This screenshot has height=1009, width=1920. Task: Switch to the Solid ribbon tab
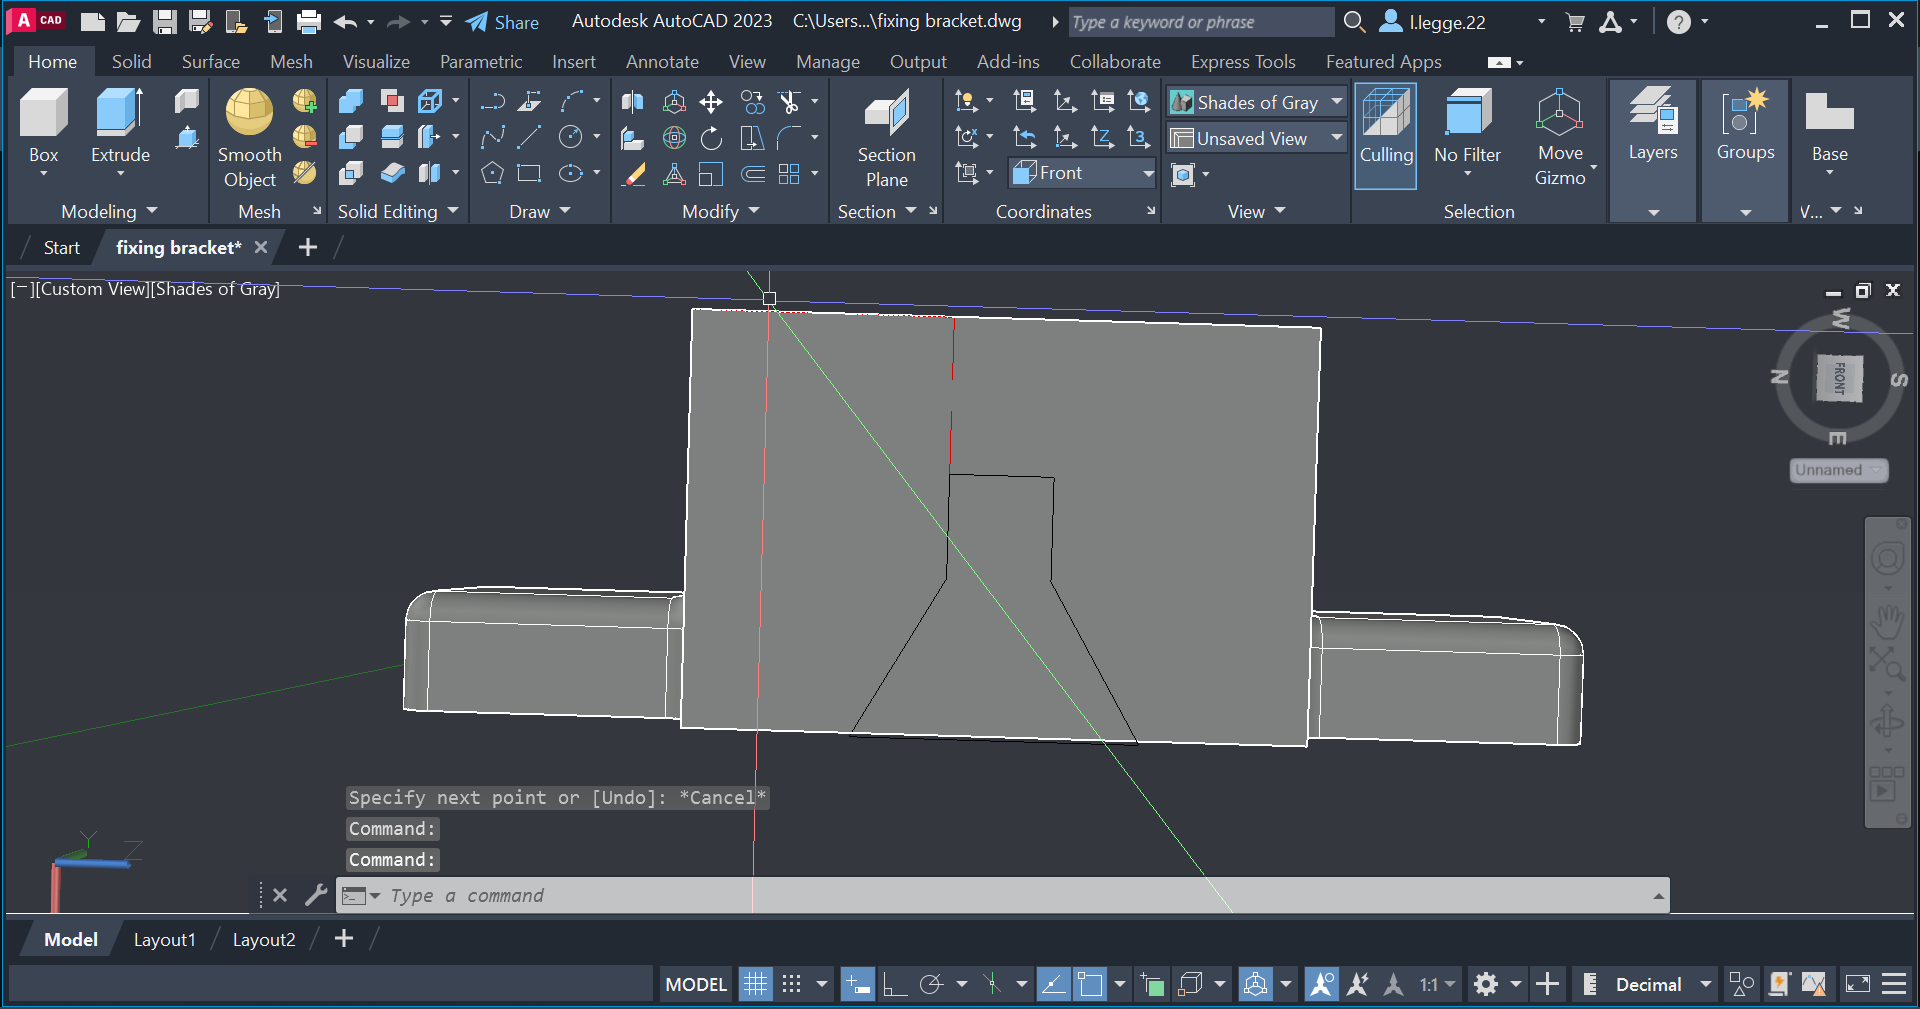tap(131, 61)
